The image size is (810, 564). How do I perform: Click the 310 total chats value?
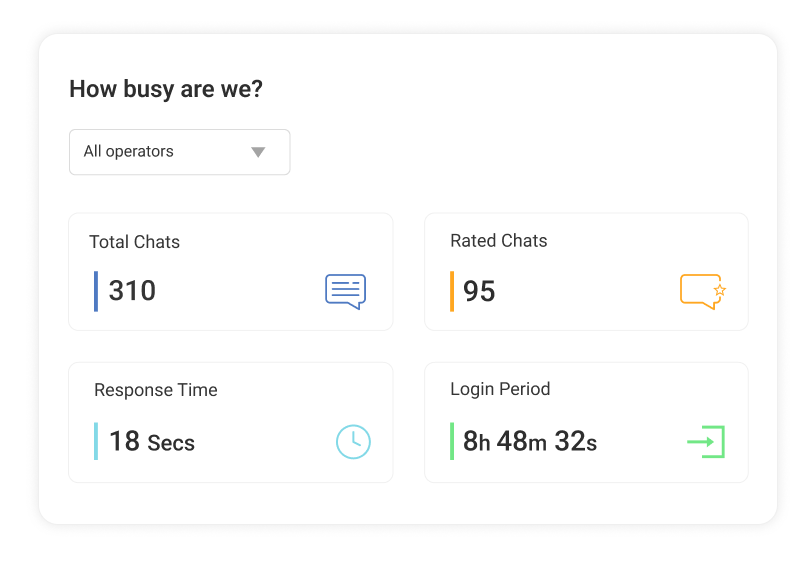point(132,291)
